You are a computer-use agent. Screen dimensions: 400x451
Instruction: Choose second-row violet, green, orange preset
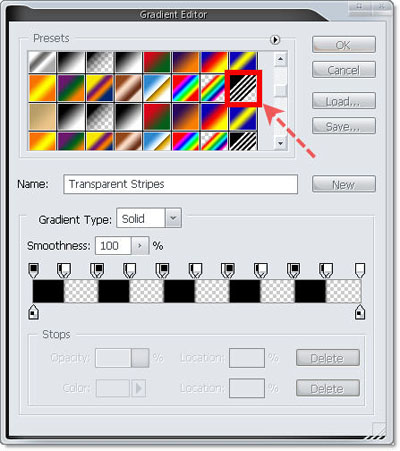71,88
